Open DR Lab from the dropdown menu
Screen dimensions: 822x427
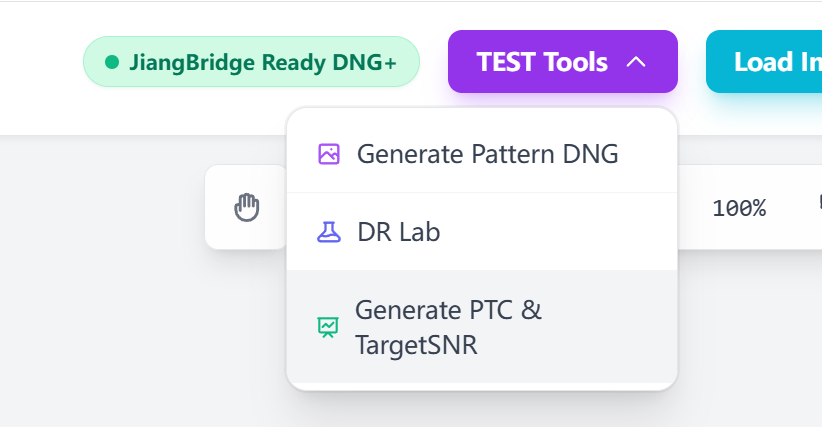coord(398,232)
